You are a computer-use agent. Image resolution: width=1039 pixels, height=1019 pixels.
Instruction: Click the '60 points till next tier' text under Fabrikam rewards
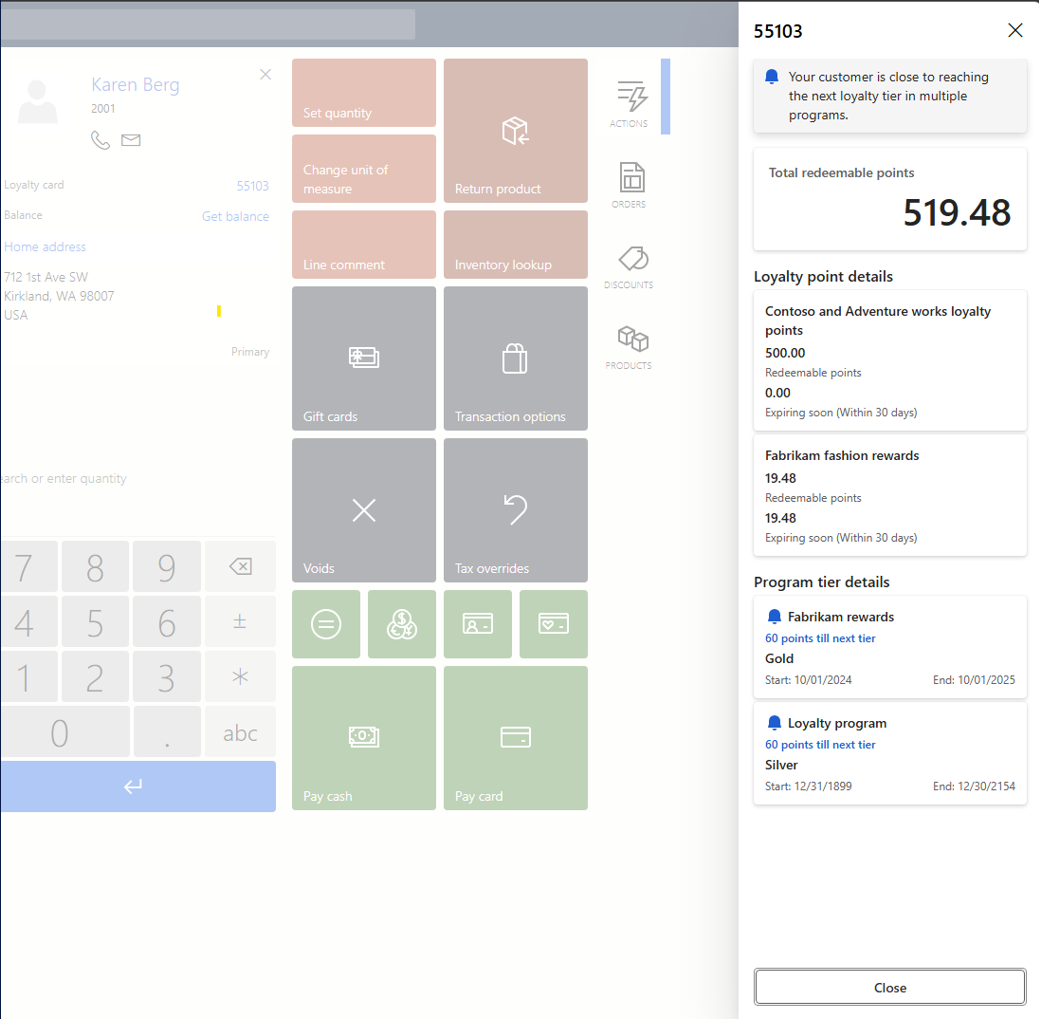(820, 638)
